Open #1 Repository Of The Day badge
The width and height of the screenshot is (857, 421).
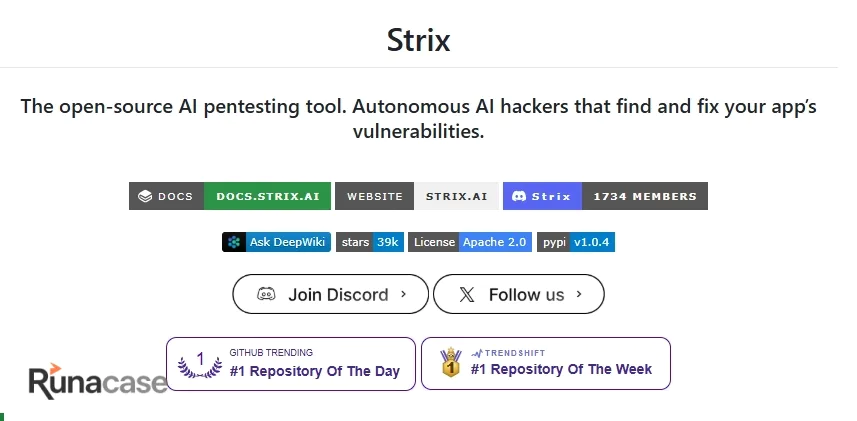point(291,364)
